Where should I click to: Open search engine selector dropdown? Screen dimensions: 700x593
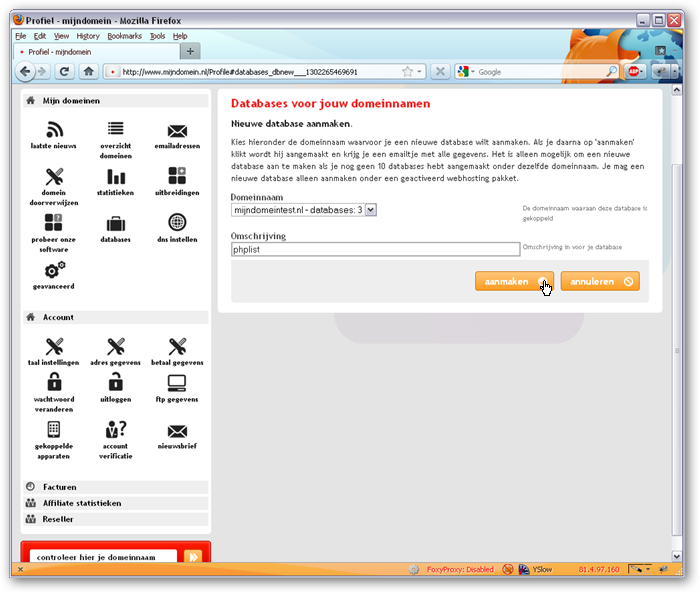point(467,71)
